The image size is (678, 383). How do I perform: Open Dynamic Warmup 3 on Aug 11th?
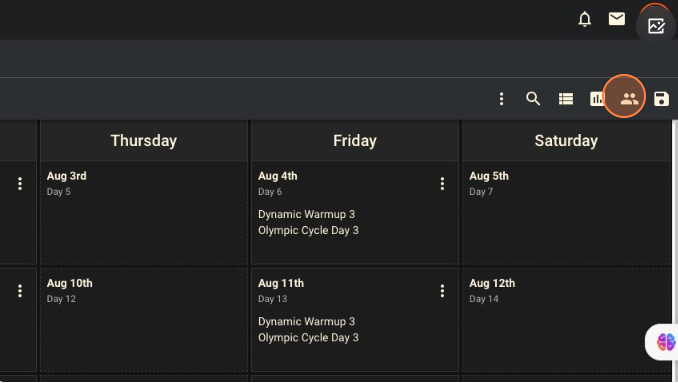click(x=306, y=322)
